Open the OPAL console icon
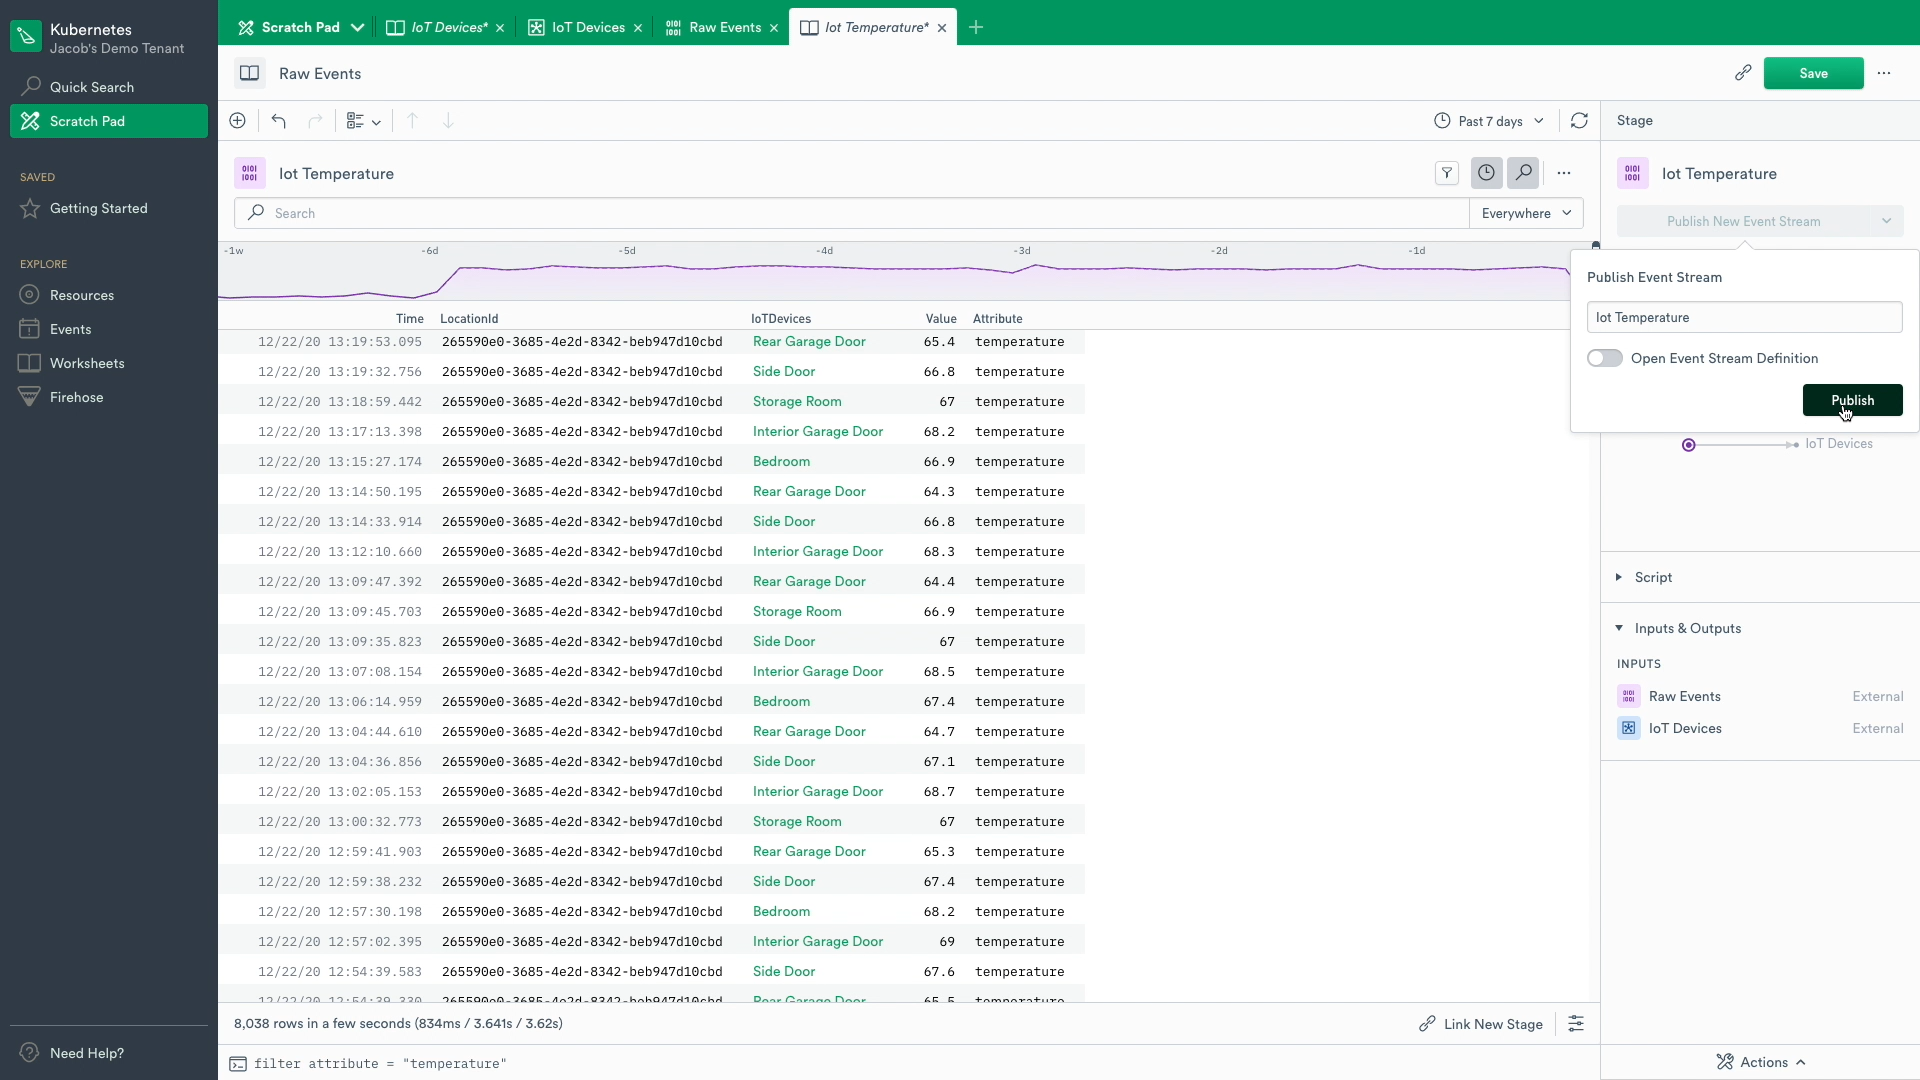 tap(238, 1063)
